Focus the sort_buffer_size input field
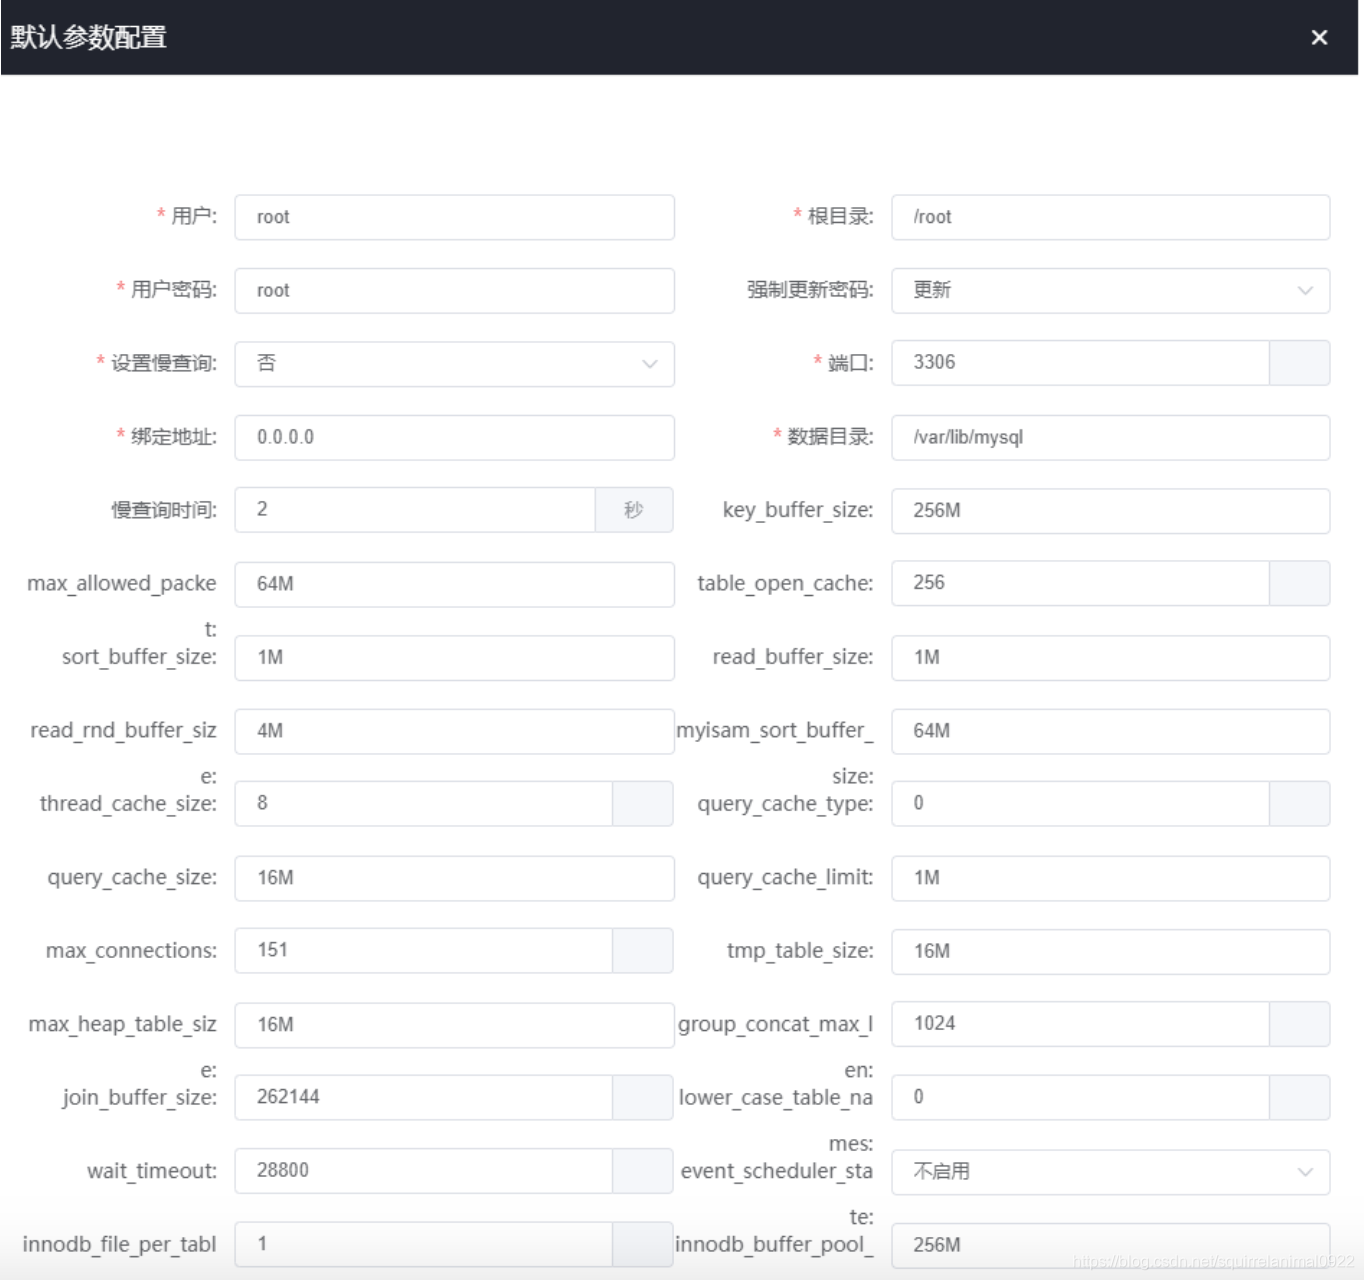The width and height of the screenshot is (1364, 1280). point(454,658)
